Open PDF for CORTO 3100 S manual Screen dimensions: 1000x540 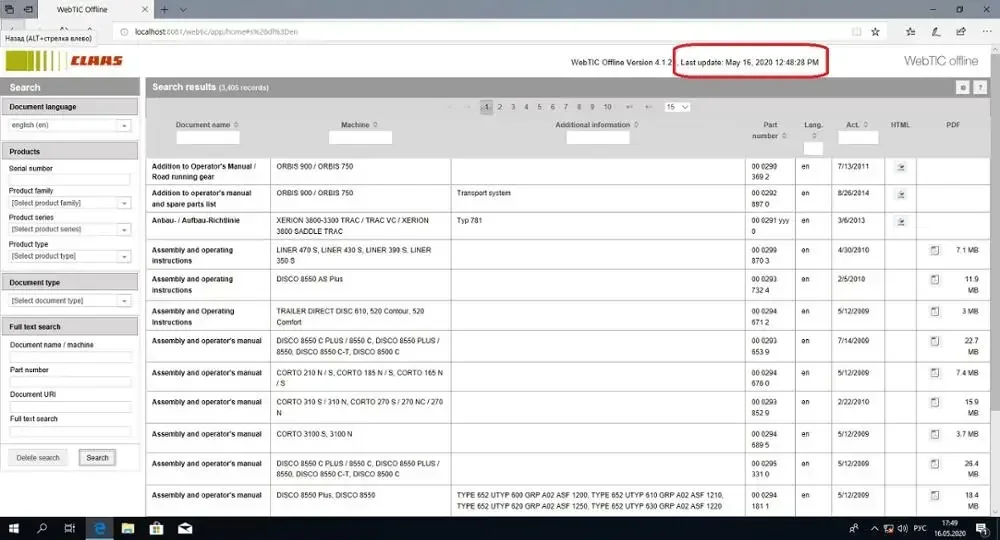coord(934,434)
